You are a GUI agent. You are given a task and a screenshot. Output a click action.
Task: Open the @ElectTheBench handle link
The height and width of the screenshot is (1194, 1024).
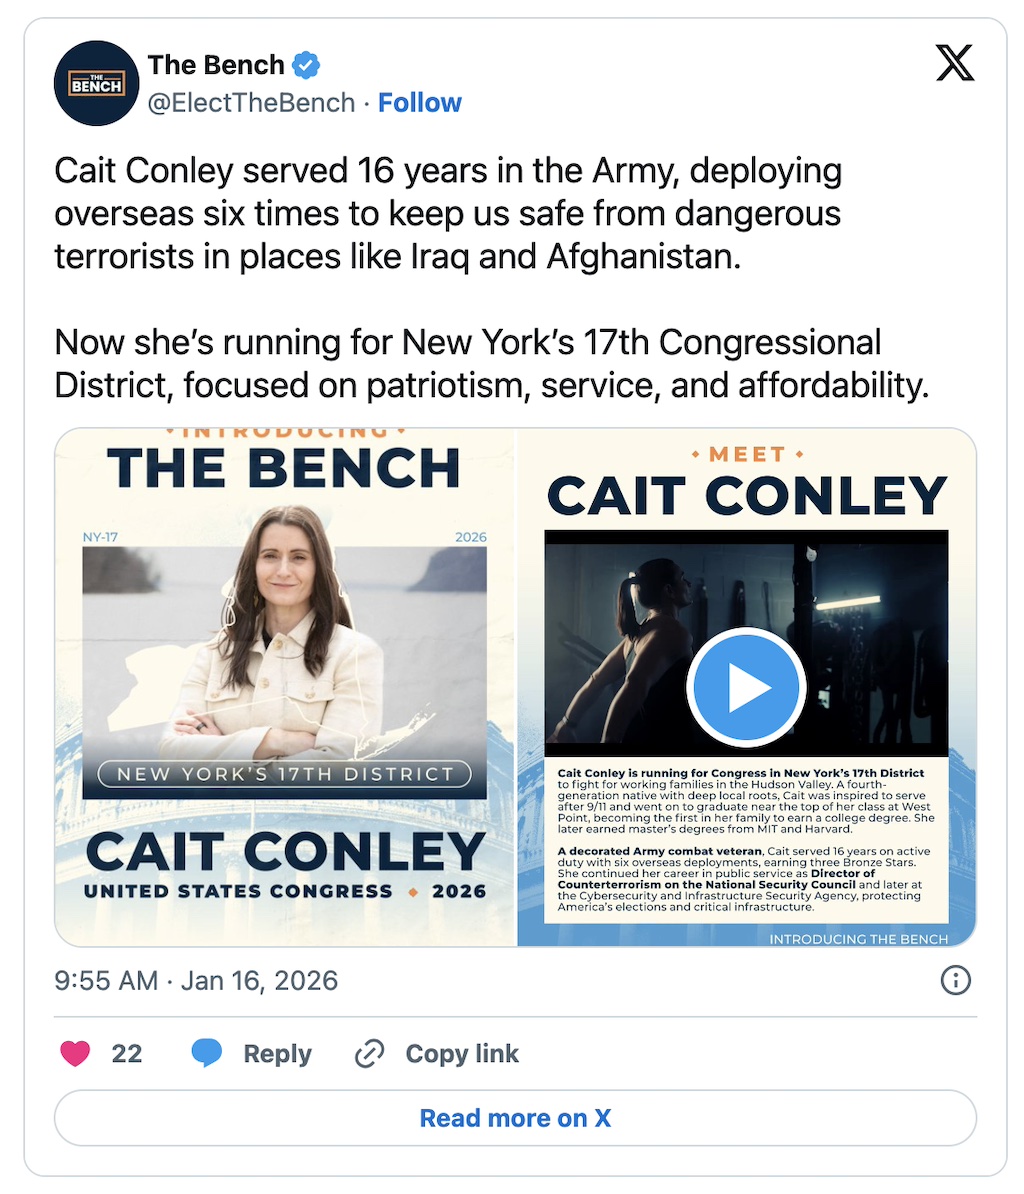coord(251,103)
